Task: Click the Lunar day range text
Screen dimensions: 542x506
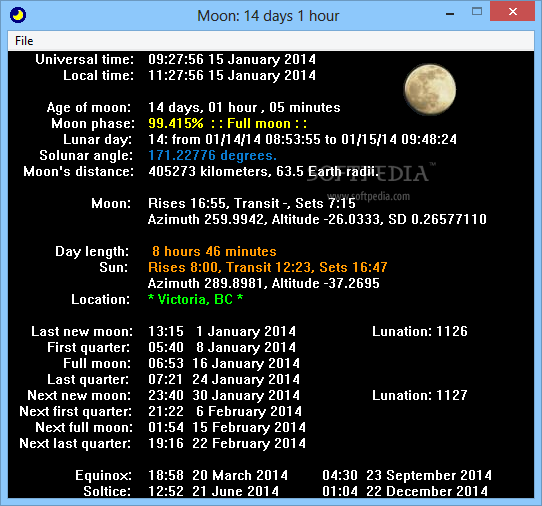Action: (302, 139)
